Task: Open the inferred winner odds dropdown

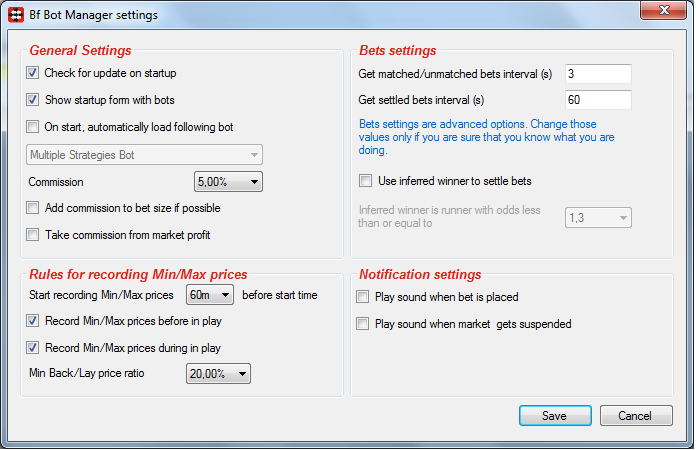Action: point(598,218)
